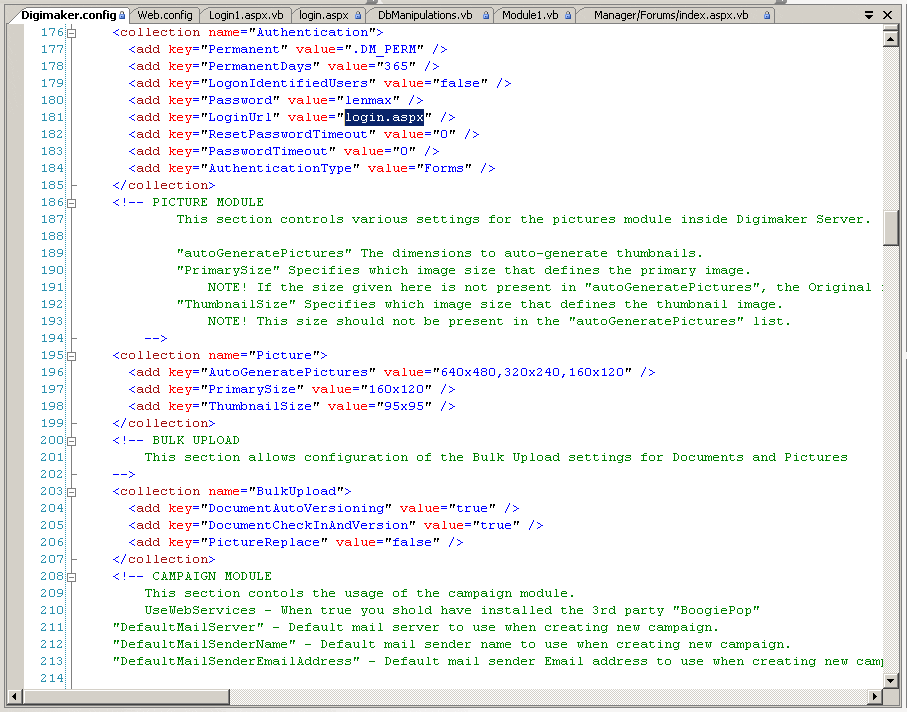Click the "PasswordTimeout" key on line 183
The height and width of the screenshot is (712, 907).
pyautogui.click(x=268, y=151)
